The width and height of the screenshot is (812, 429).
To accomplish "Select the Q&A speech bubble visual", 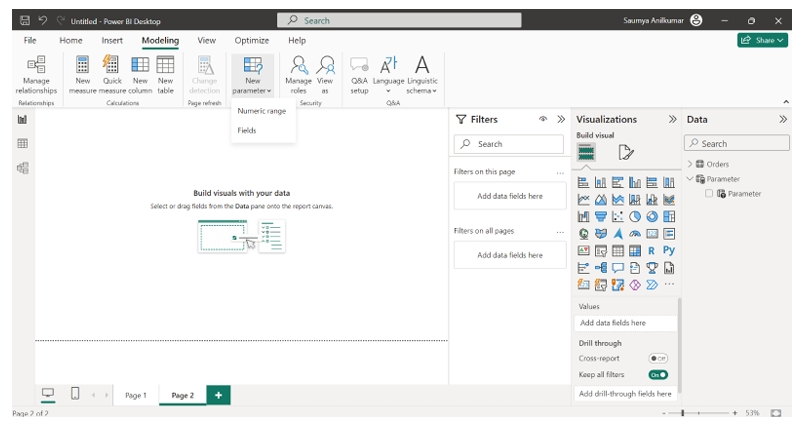I will pyautogui.click(x=617, y=268).
